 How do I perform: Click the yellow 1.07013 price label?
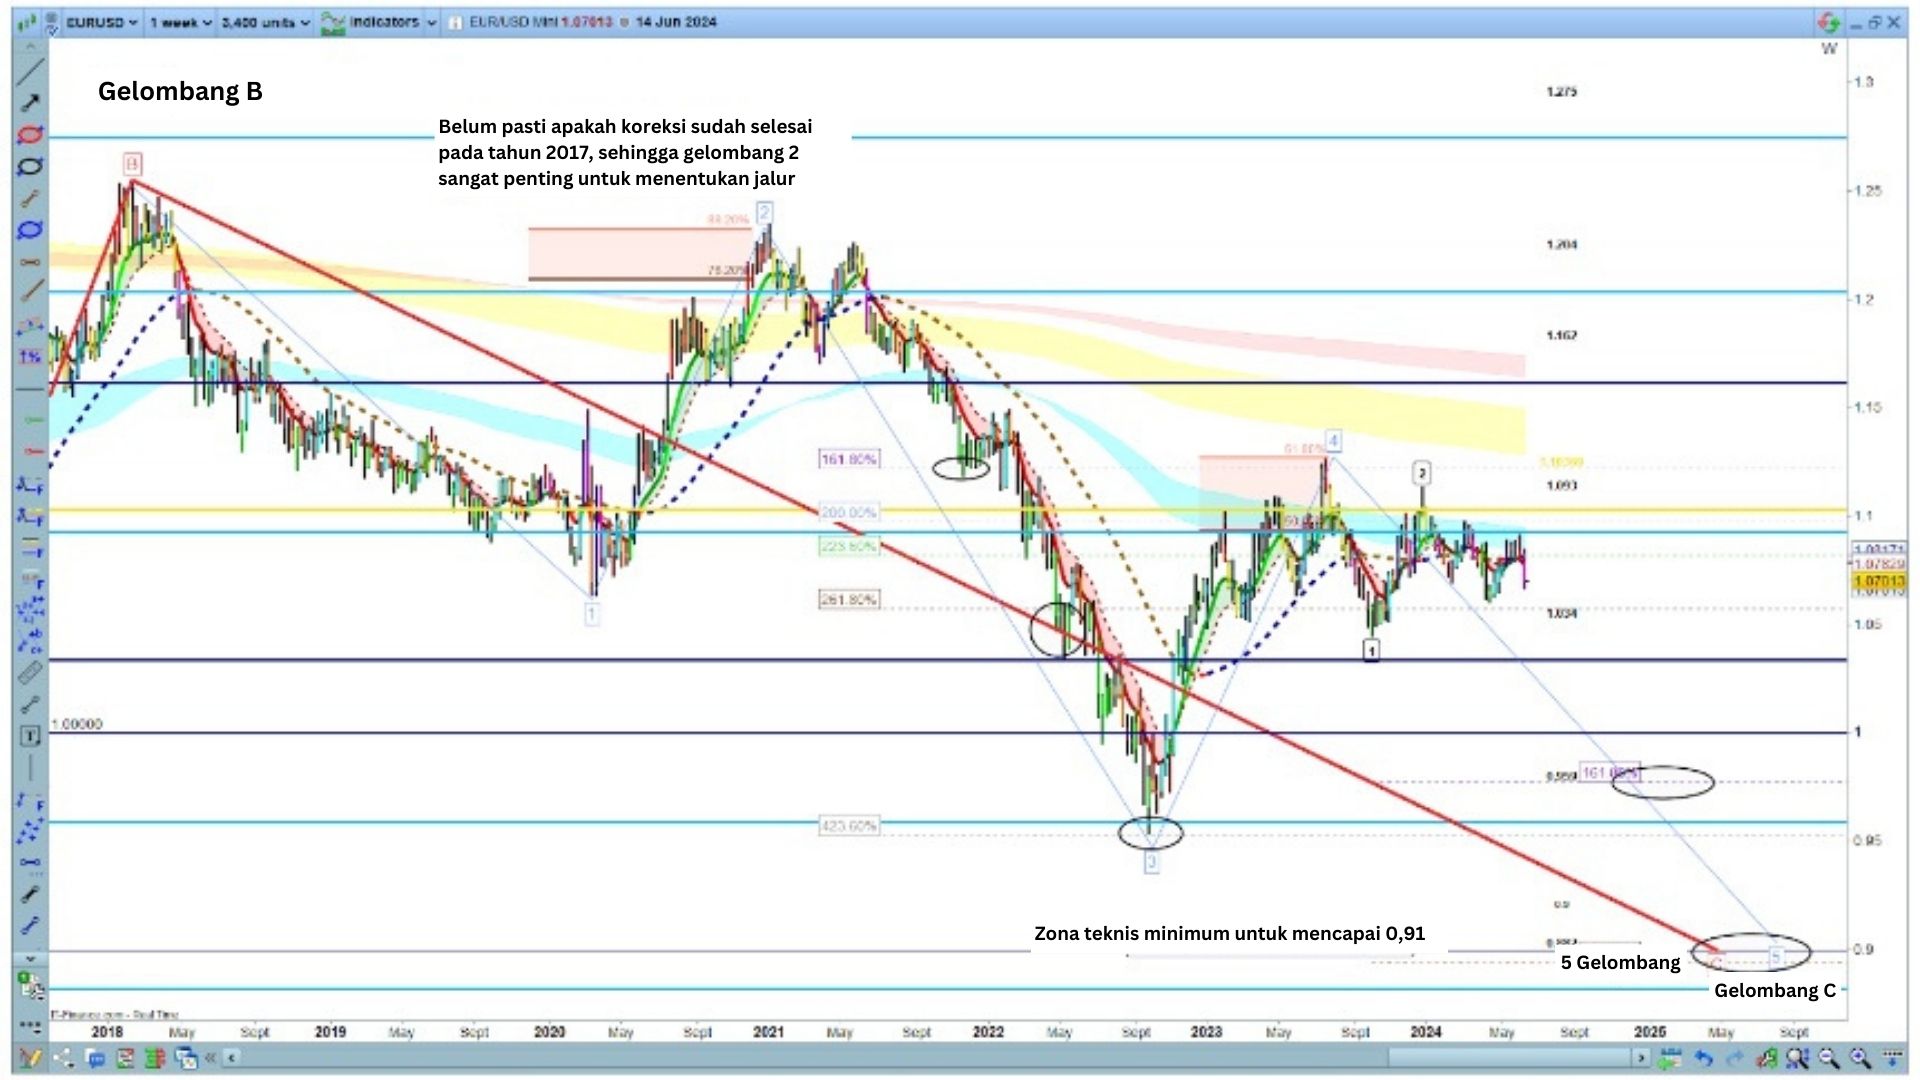click(1879, 582)
